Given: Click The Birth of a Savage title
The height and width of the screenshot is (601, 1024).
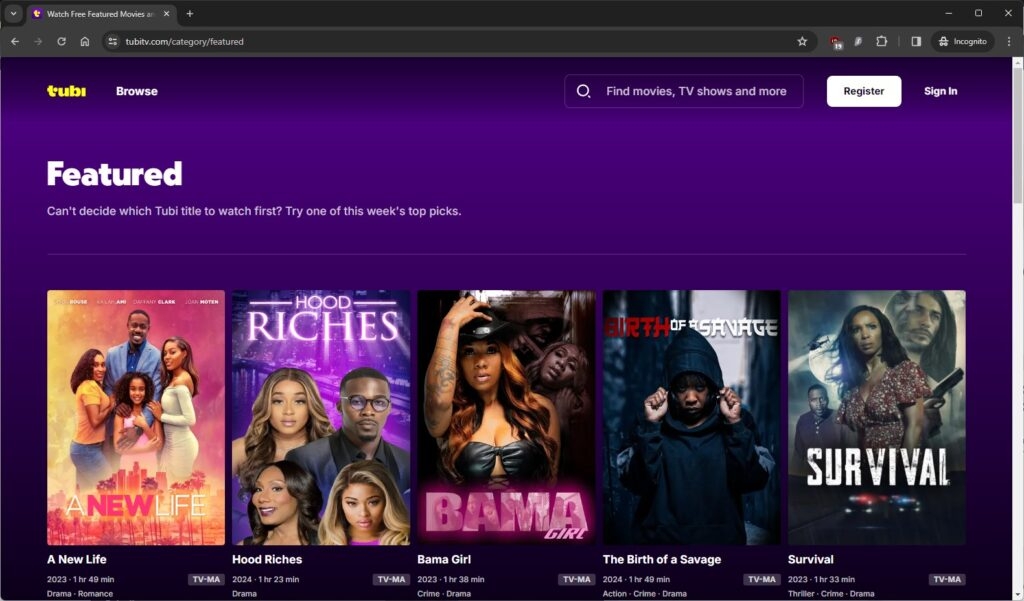Looking at the screenshot, I should coord(662,559).
